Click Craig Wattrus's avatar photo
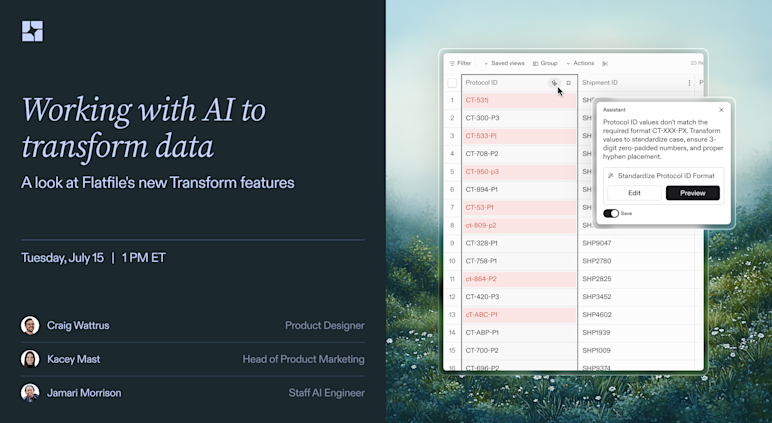 coord(30,325)
